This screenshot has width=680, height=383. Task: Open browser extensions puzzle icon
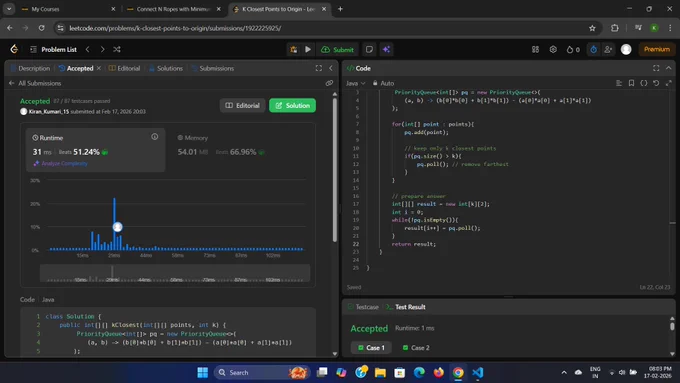tap(615, 28)
